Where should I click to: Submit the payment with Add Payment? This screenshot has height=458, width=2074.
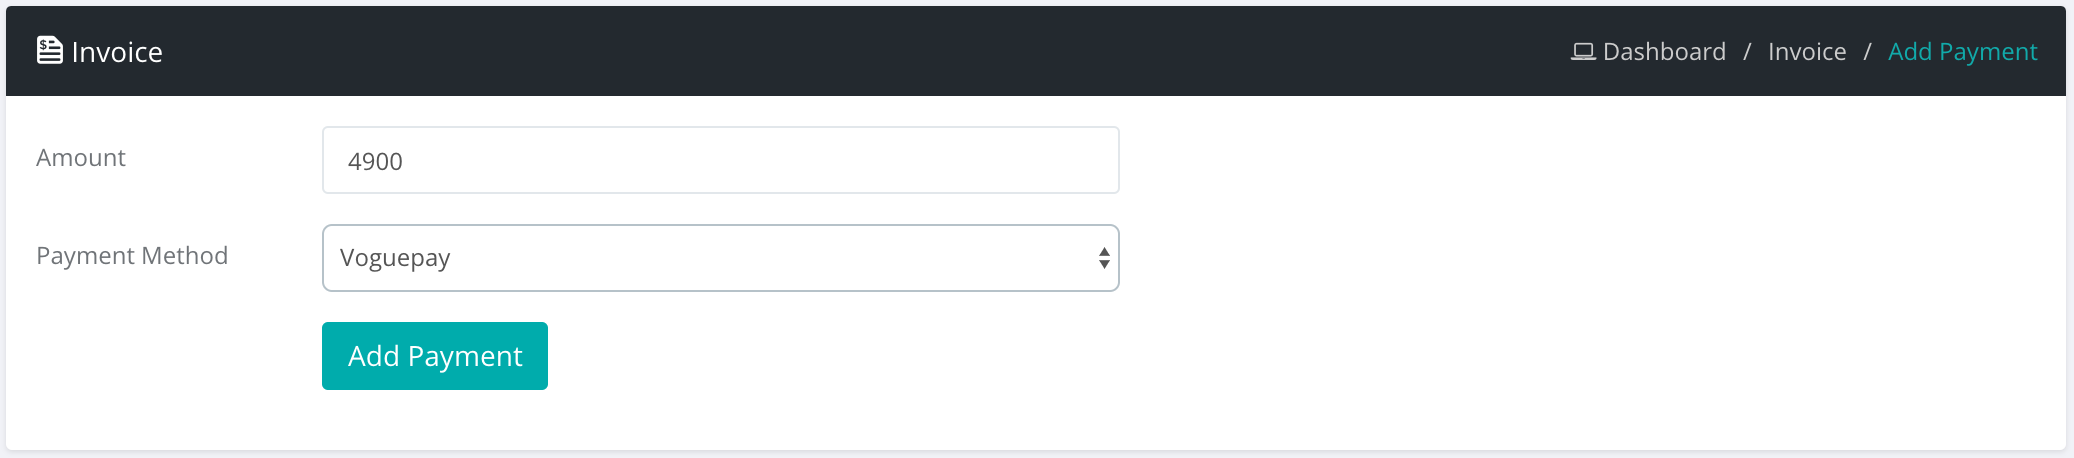point(435,356)
